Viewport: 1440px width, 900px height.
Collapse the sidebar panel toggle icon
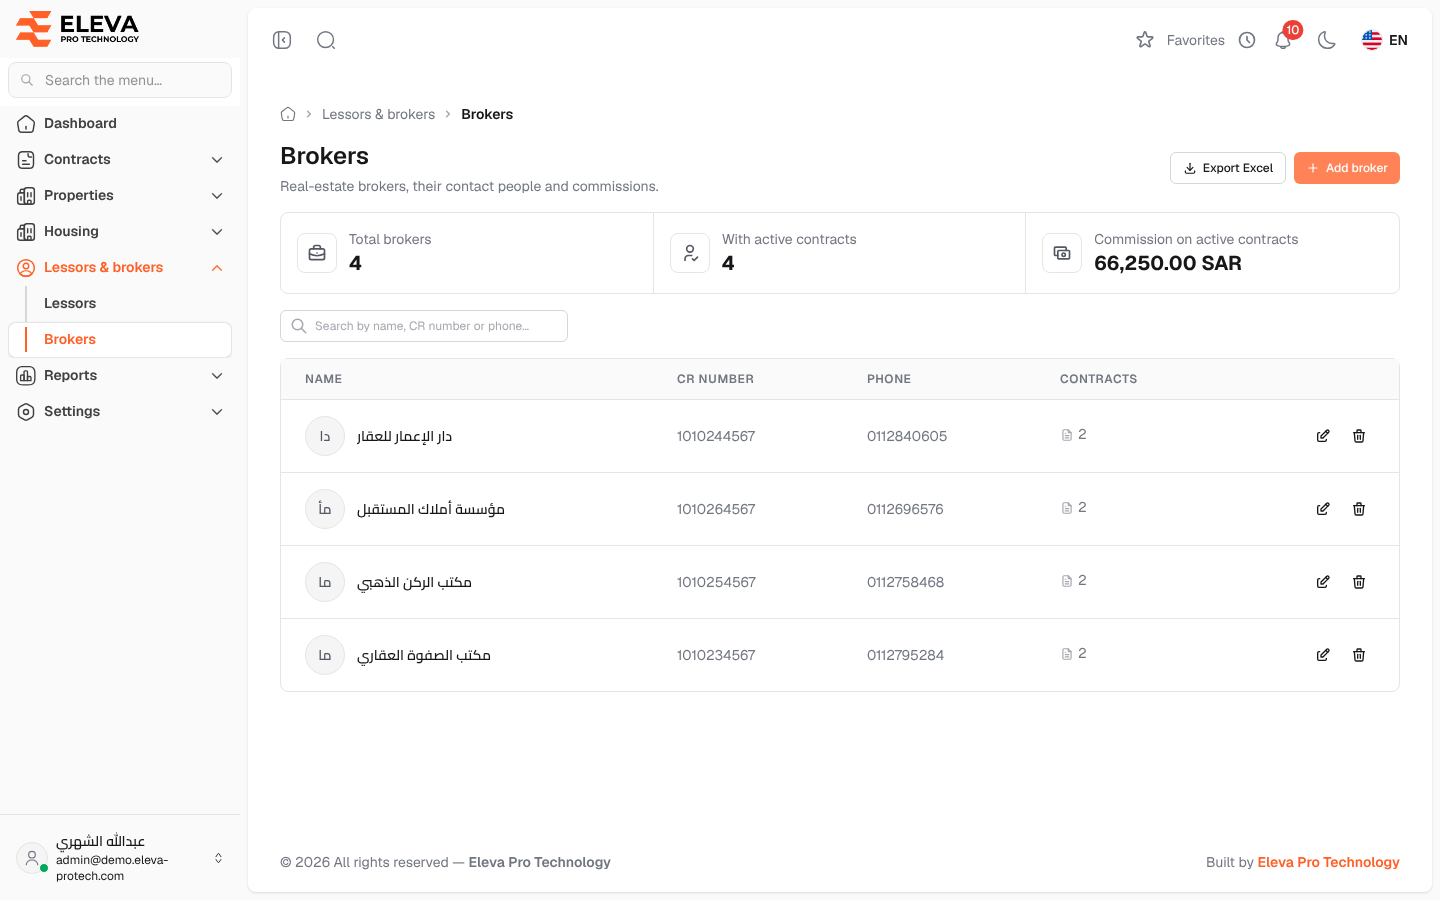(282, 40)
